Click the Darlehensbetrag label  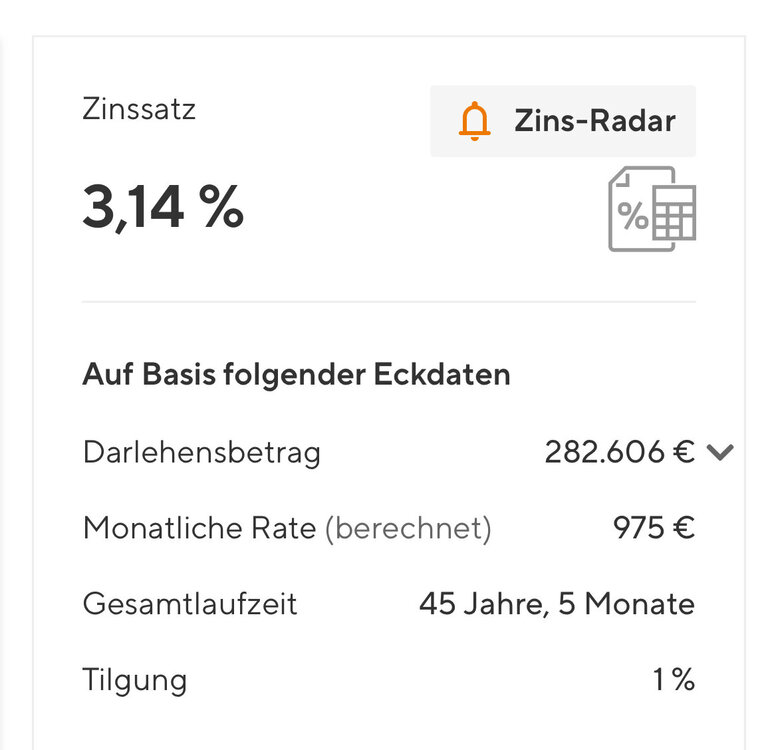pos(202,453)
